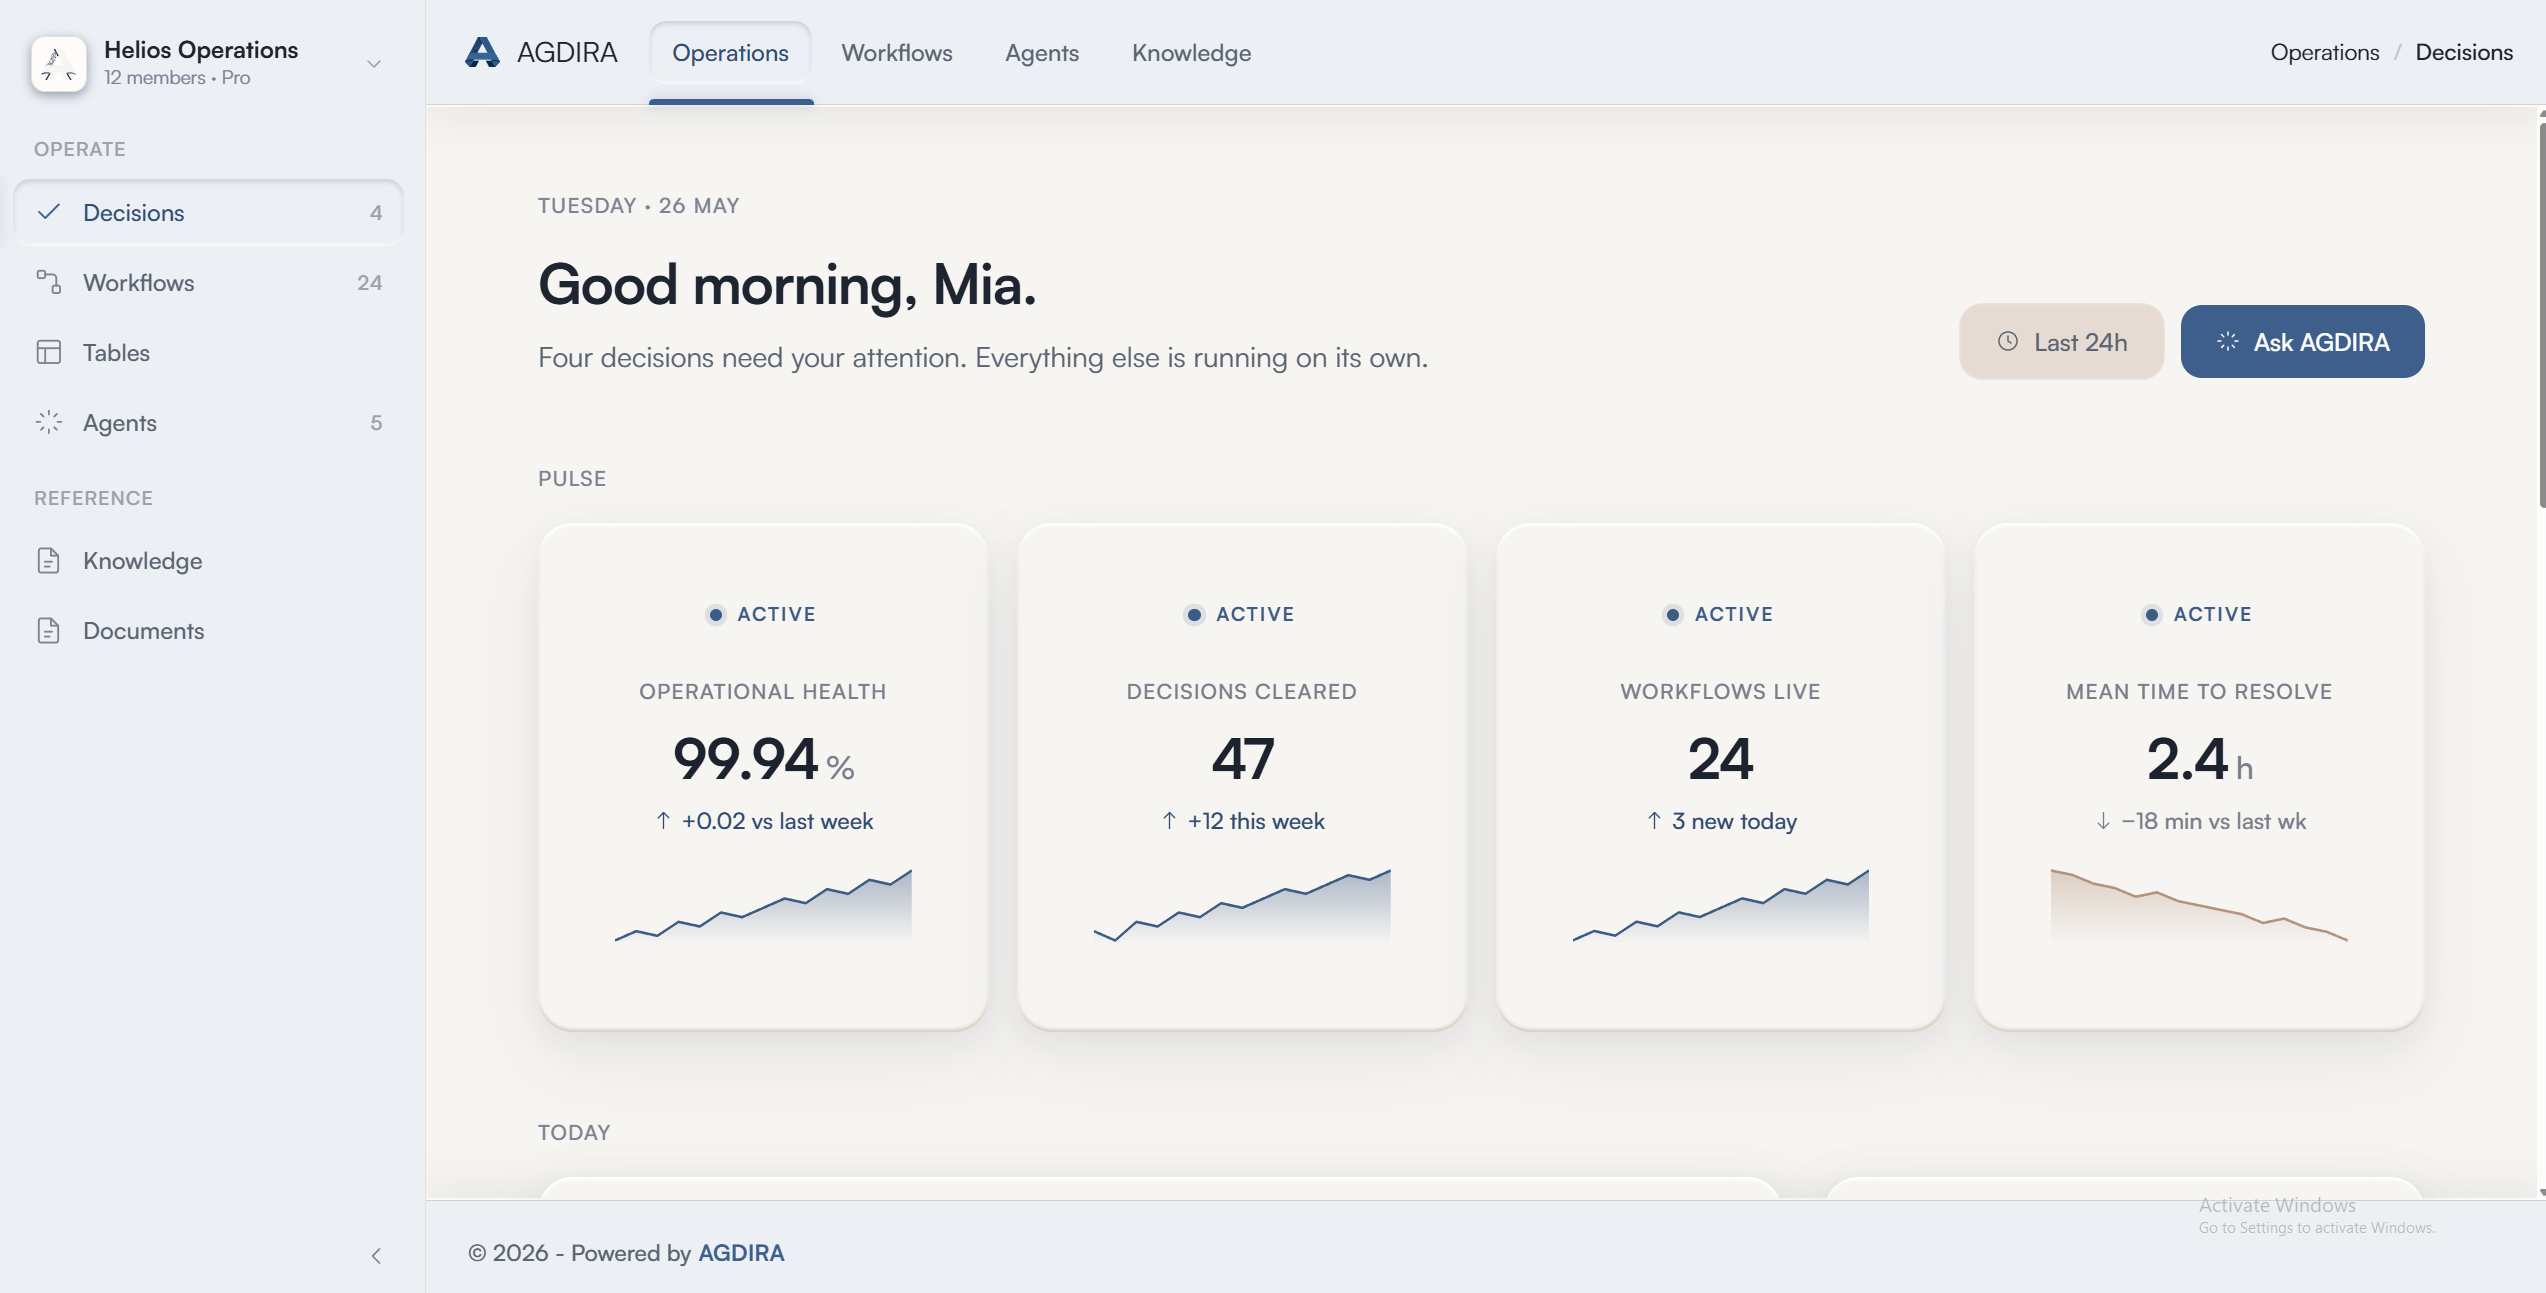Open Workflows in the sidebar
This screenshot has height=1293, width=2546.
pos(209,282)
